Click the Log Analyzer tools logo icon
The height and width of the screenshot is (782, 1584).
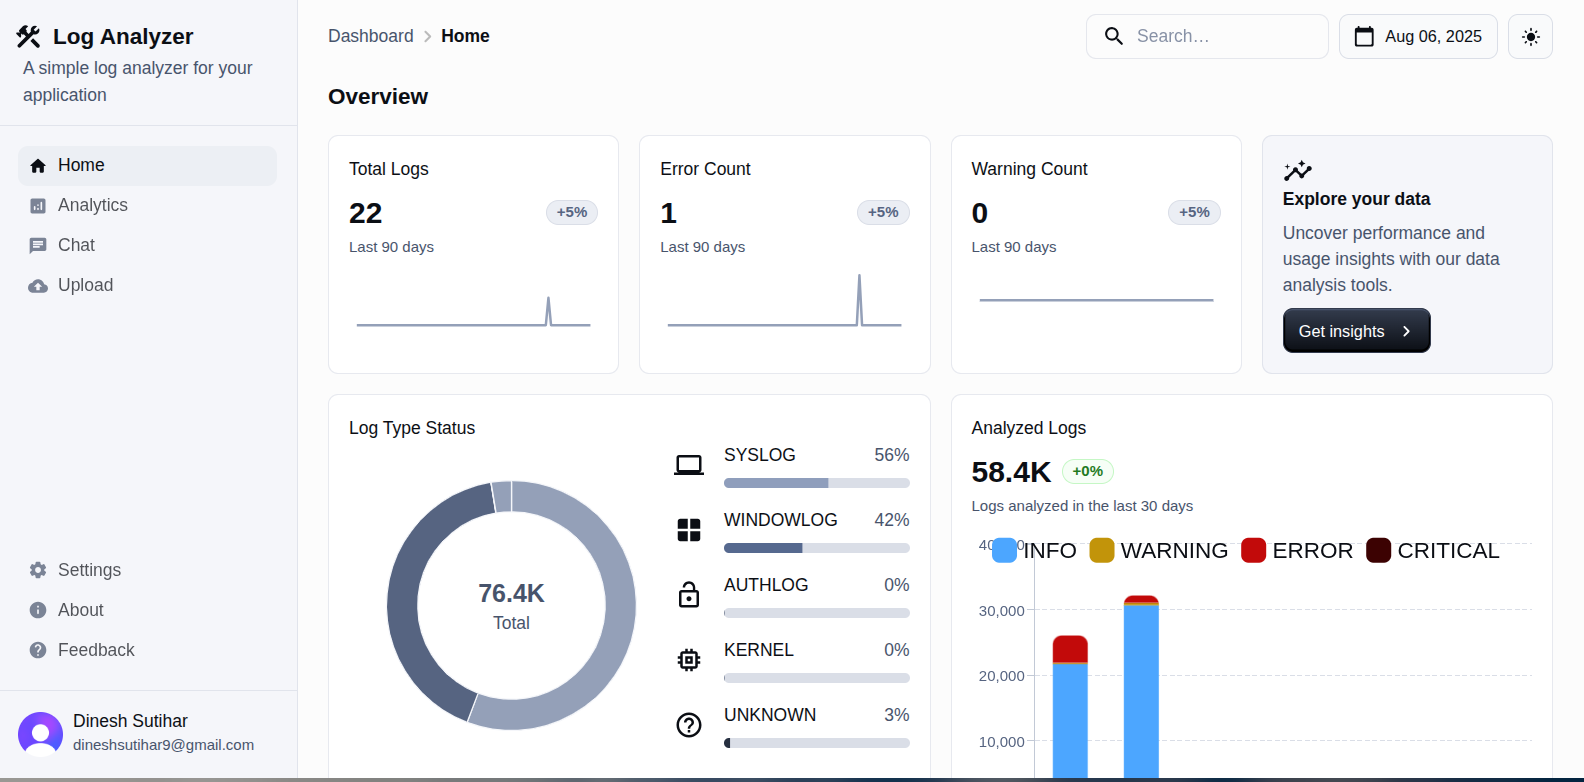[x=29, y=37]
